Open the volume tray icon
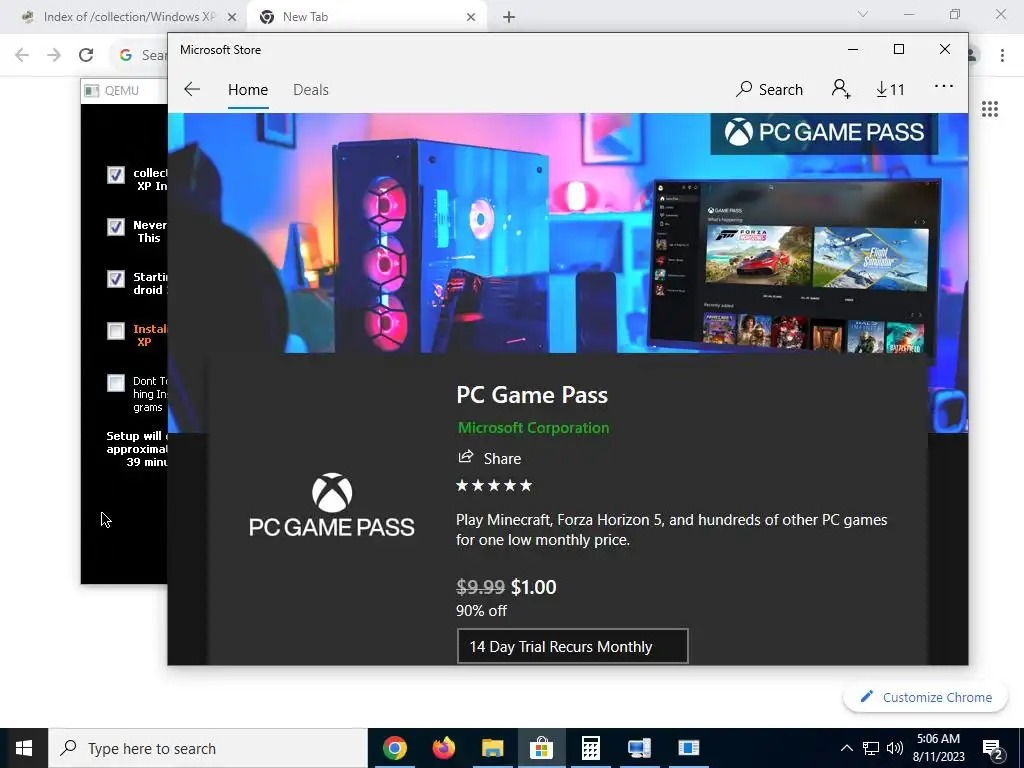Image resolution: width=1024 pixels, height=768 pixels. [895, 748]
